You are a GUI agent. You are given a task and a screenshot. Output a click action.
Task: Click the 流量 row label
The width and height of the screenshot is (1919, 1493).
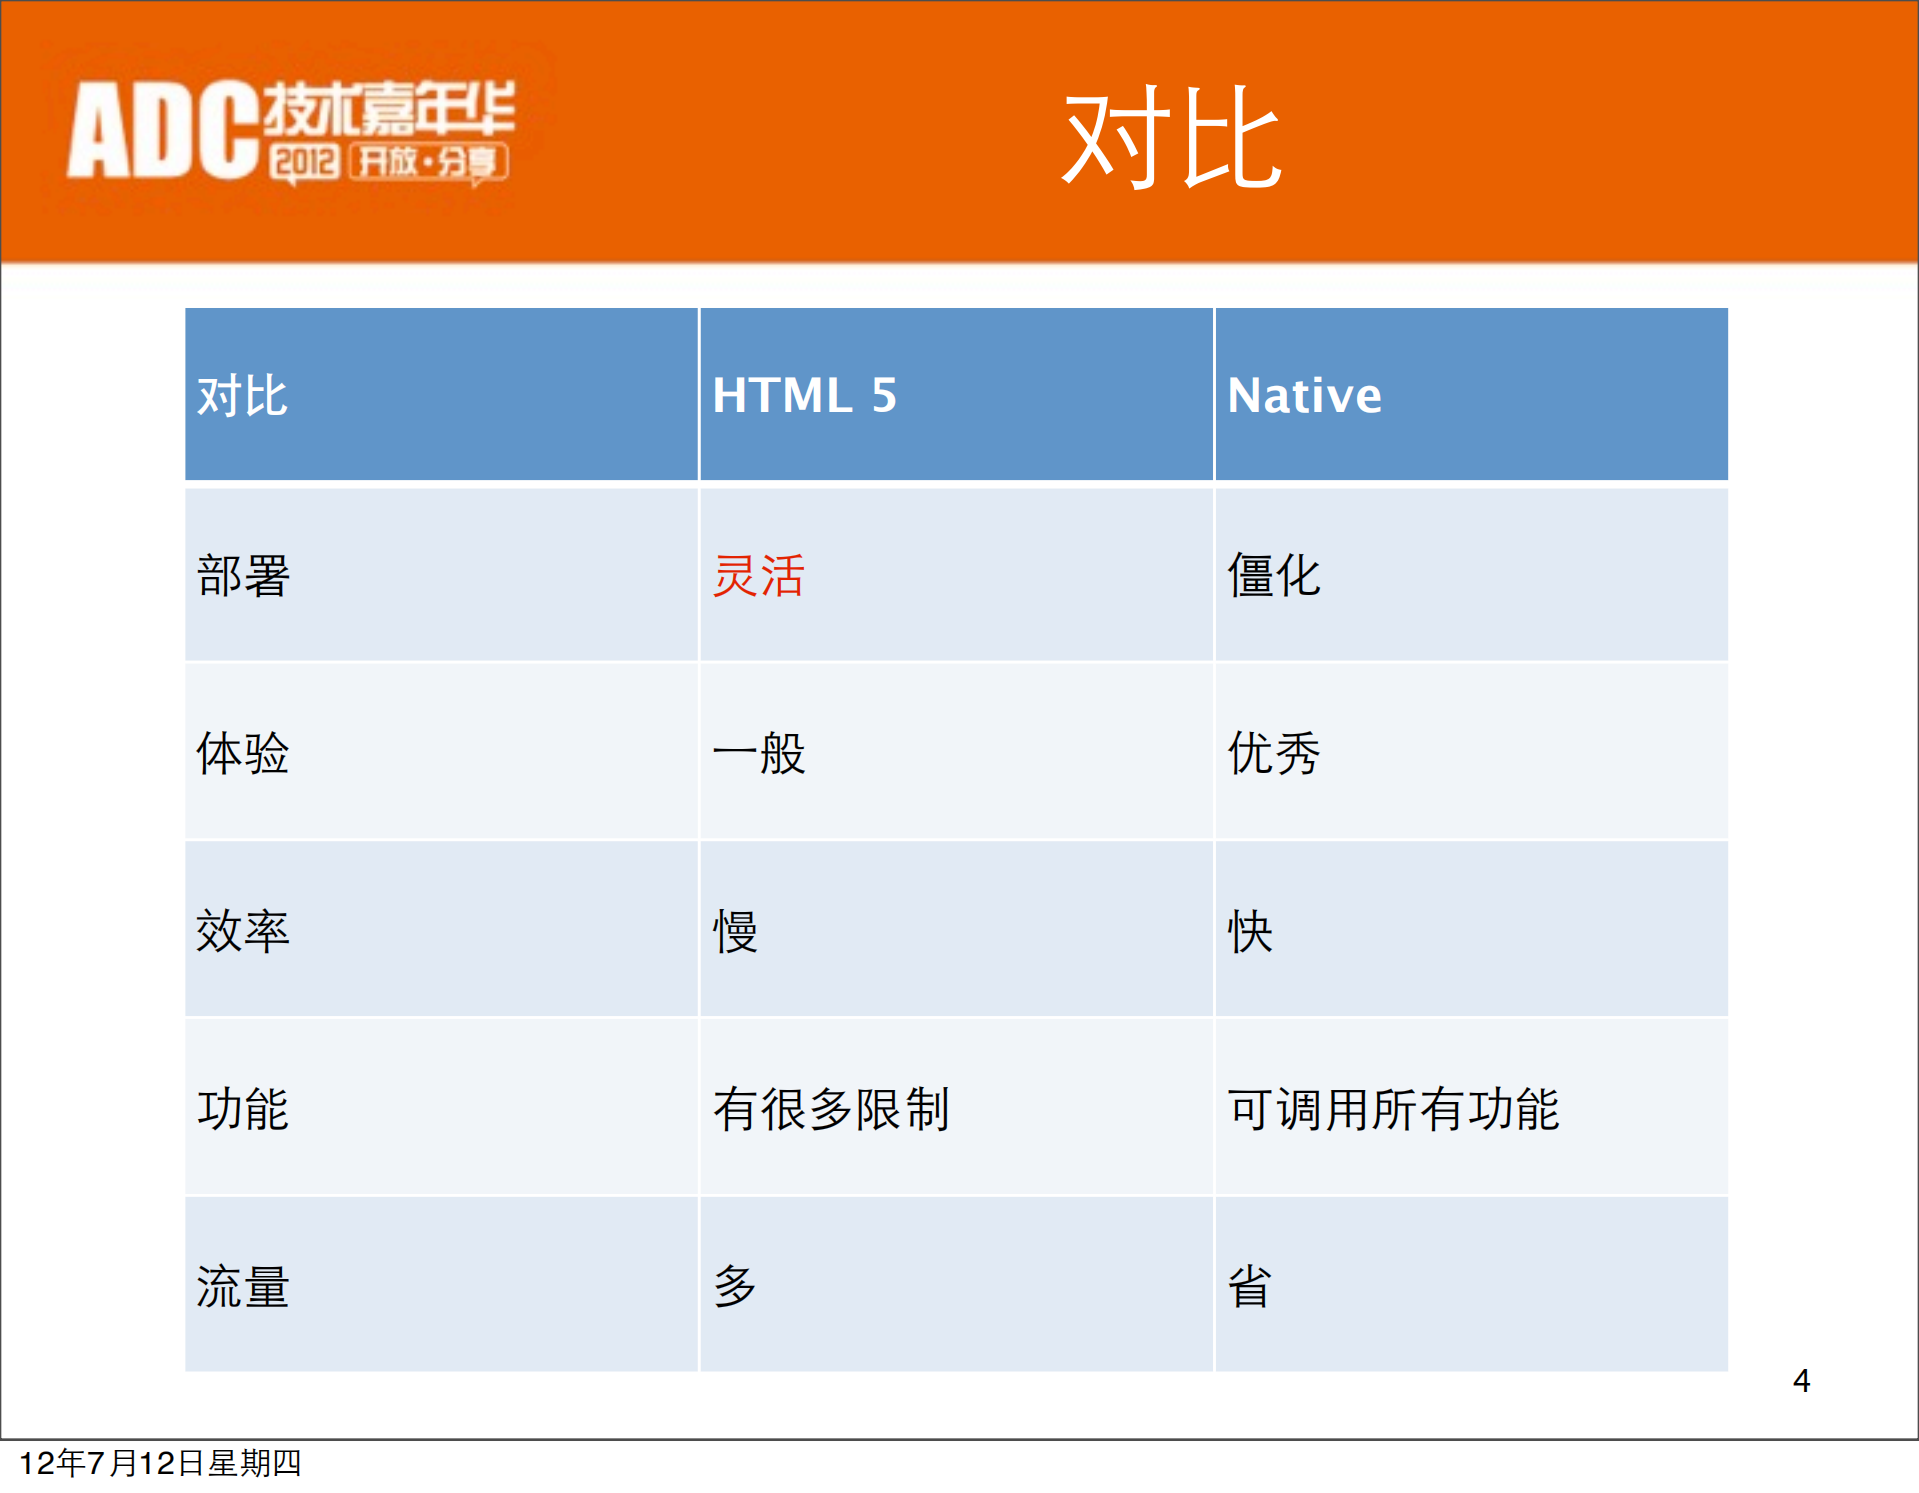243,1289
